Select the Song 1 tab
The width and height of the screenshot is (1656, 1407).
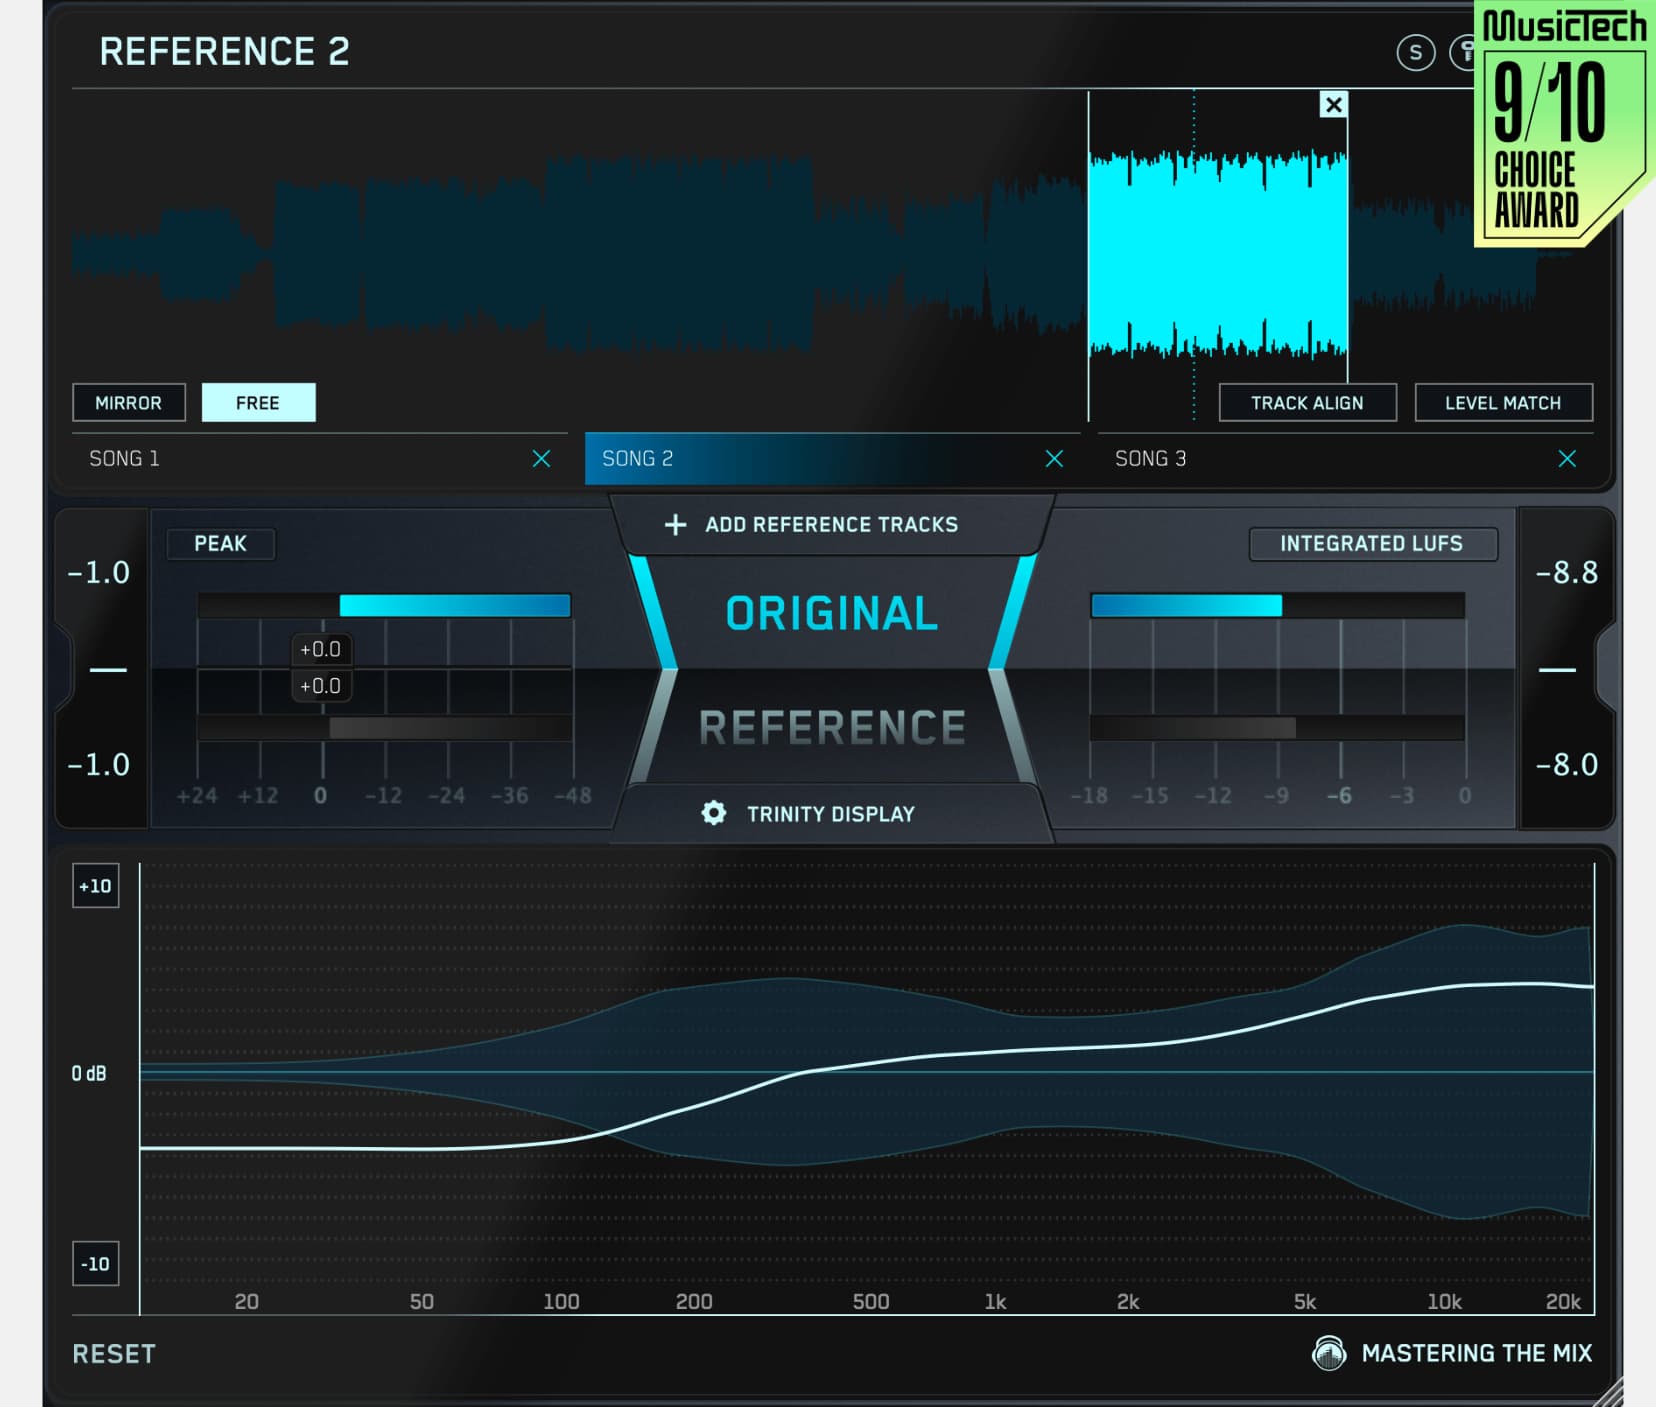coord(300,459)
